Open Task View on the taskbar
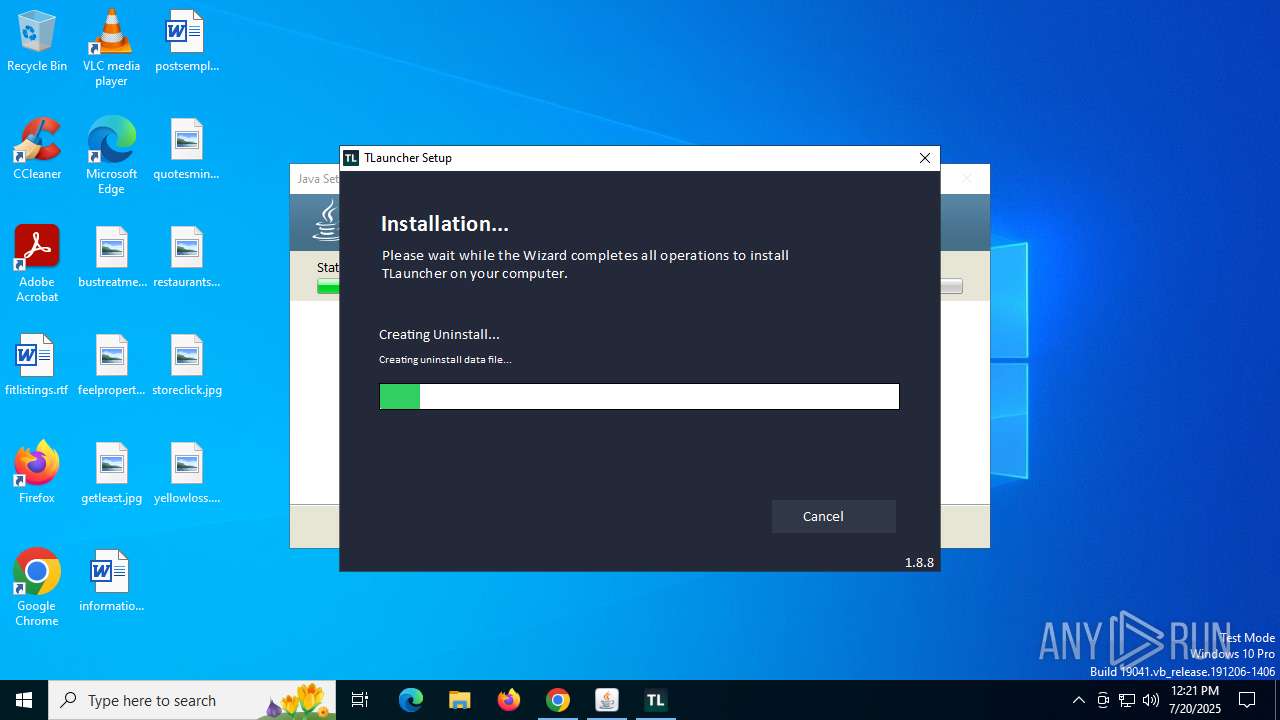 [x=360, y=700]
